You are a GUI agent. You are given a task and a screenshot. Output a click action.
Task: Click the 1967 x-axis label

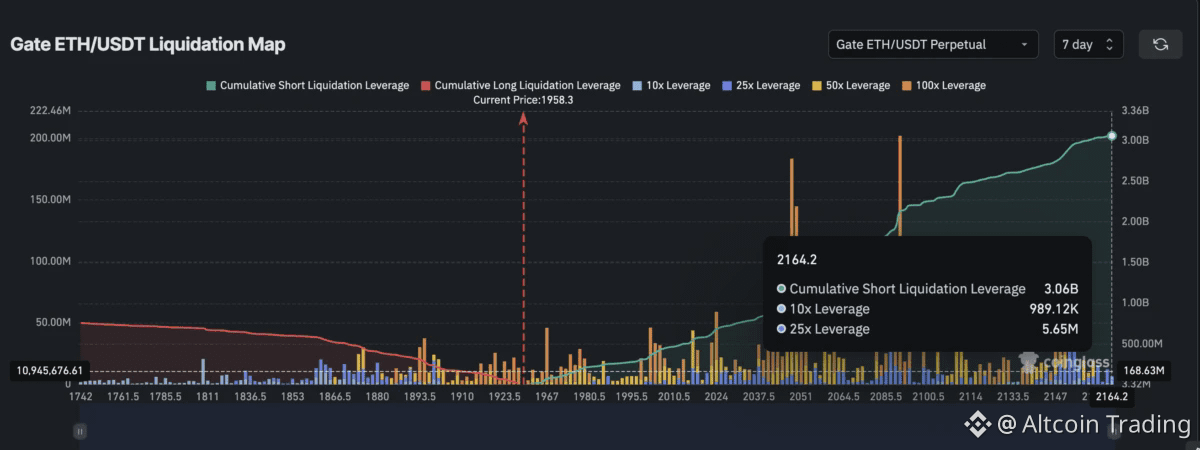[547, 397]
